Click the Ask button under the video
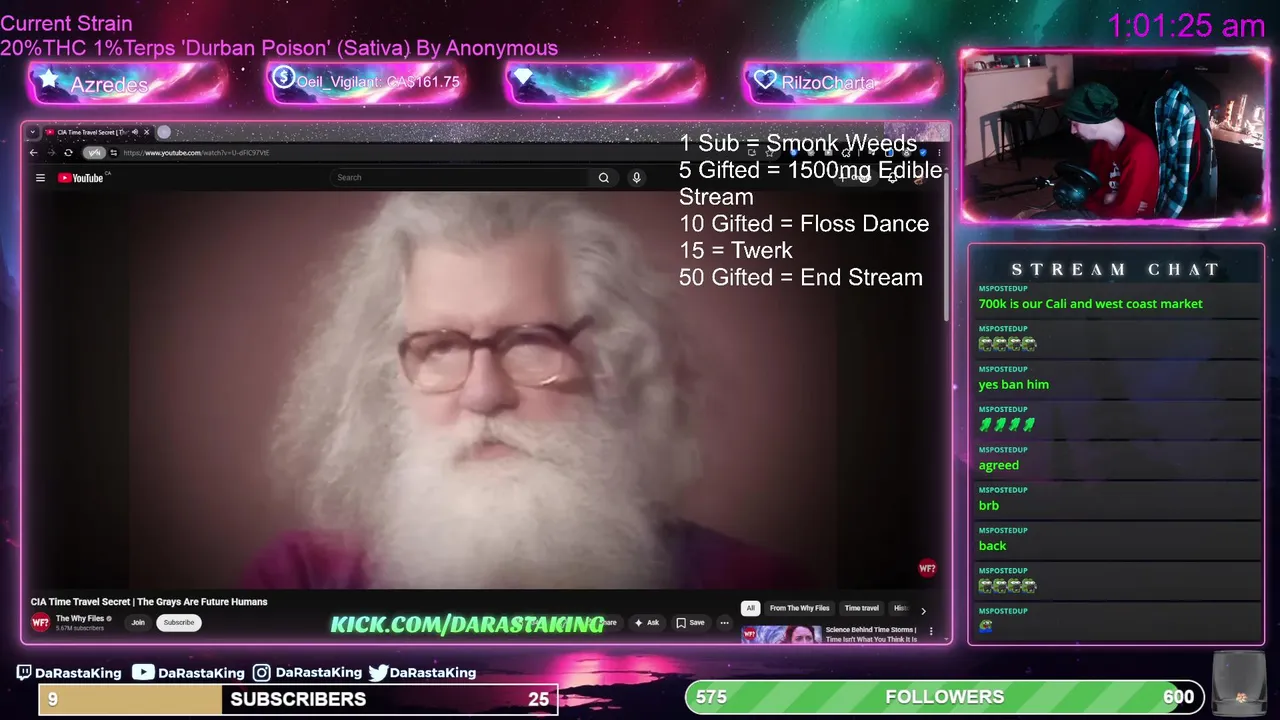This screenshot has width=1280, height=720. 646,622
